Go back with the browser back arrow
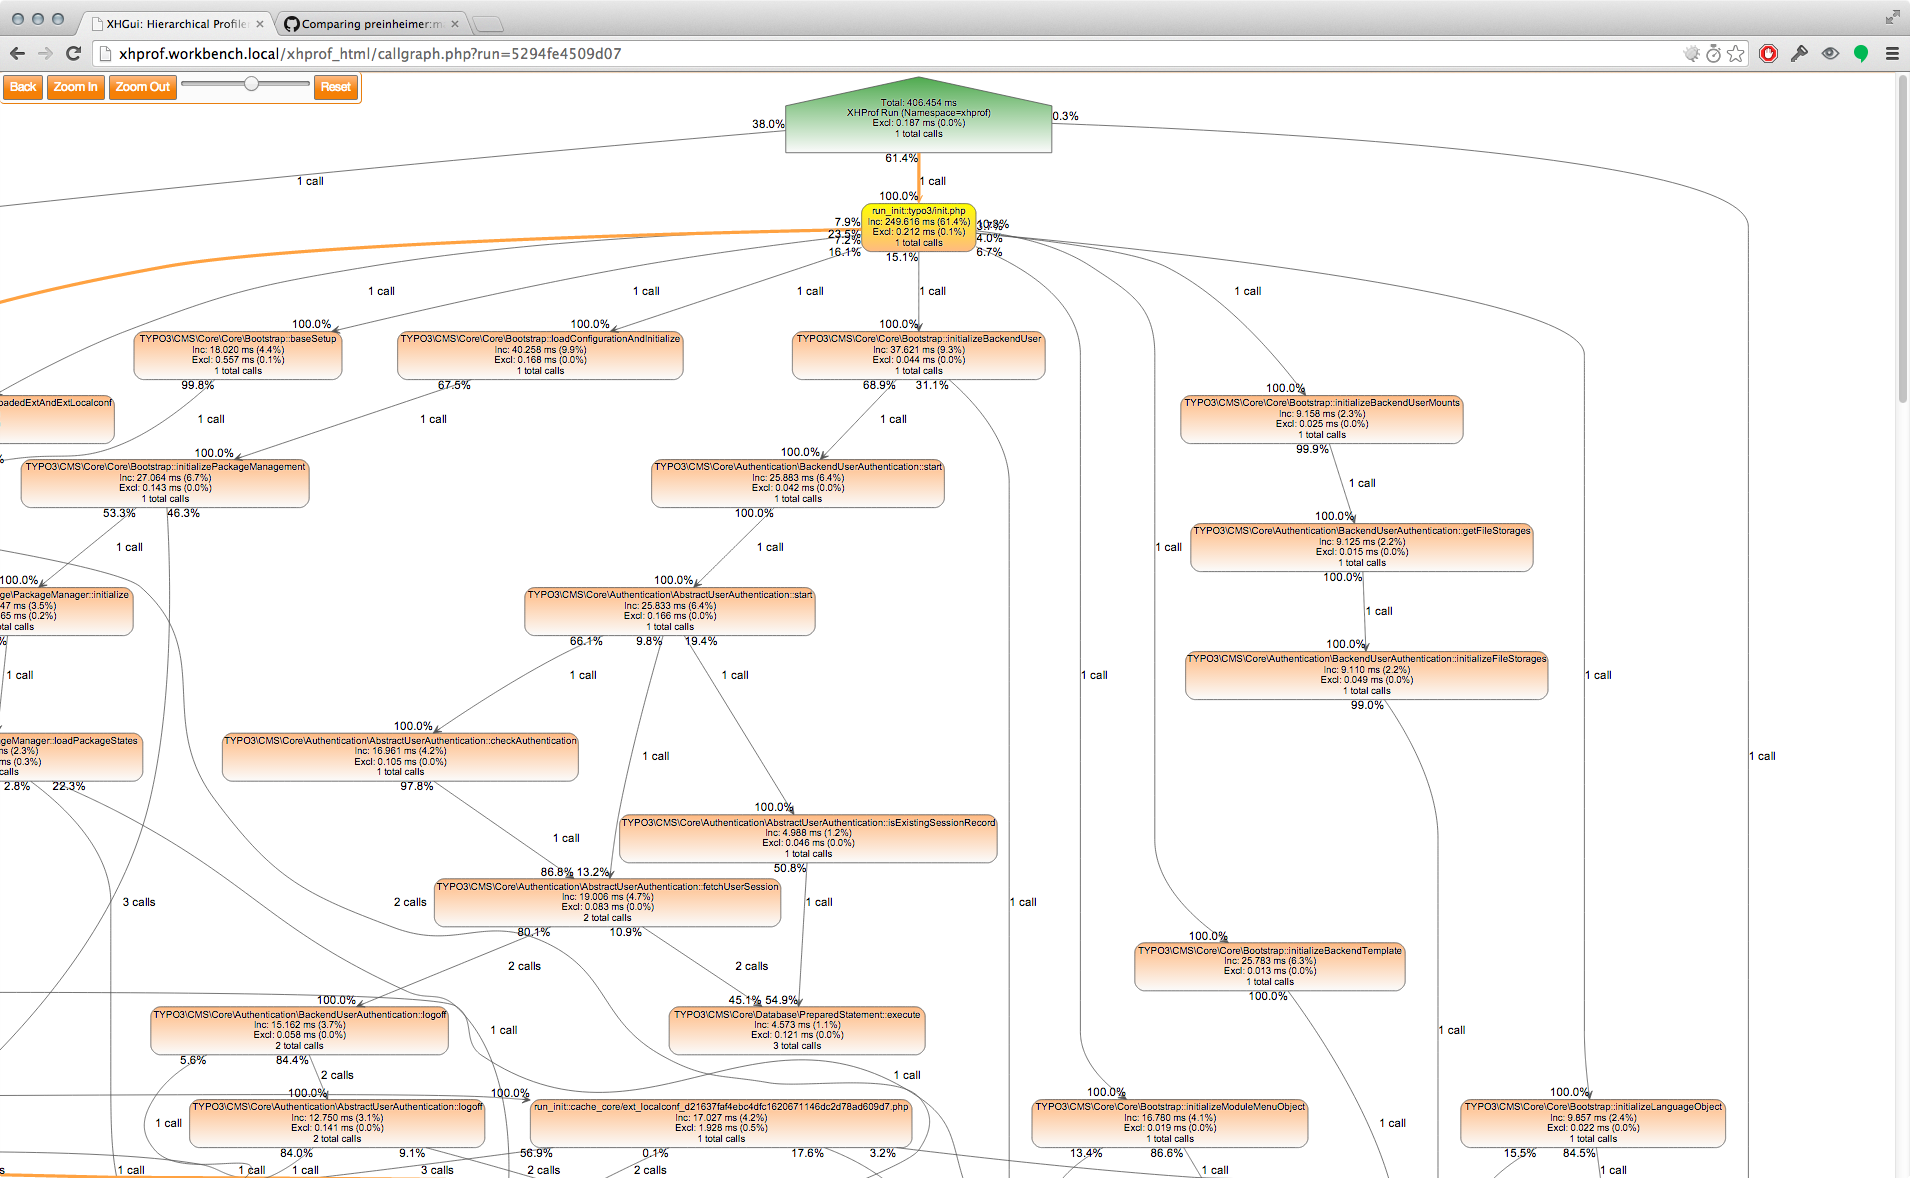 tap(17, 54)
